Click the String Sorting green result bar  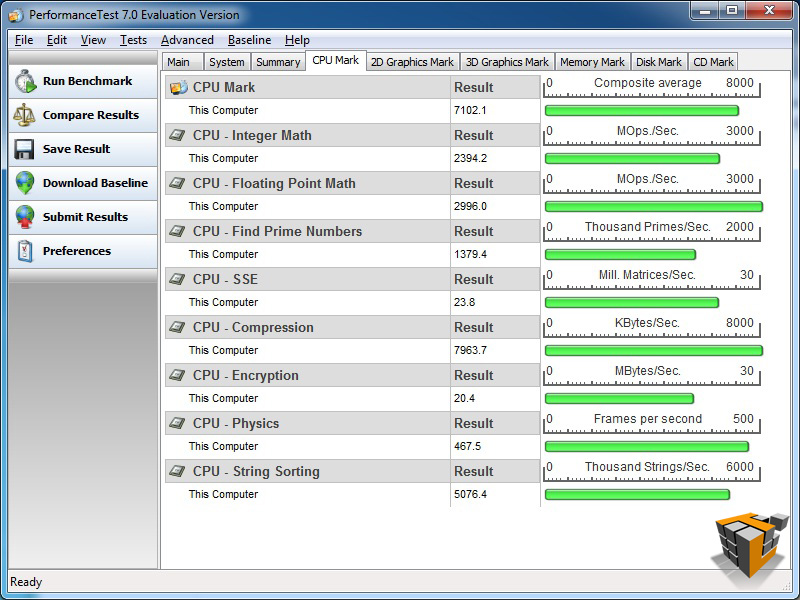[x=637, y=494]
